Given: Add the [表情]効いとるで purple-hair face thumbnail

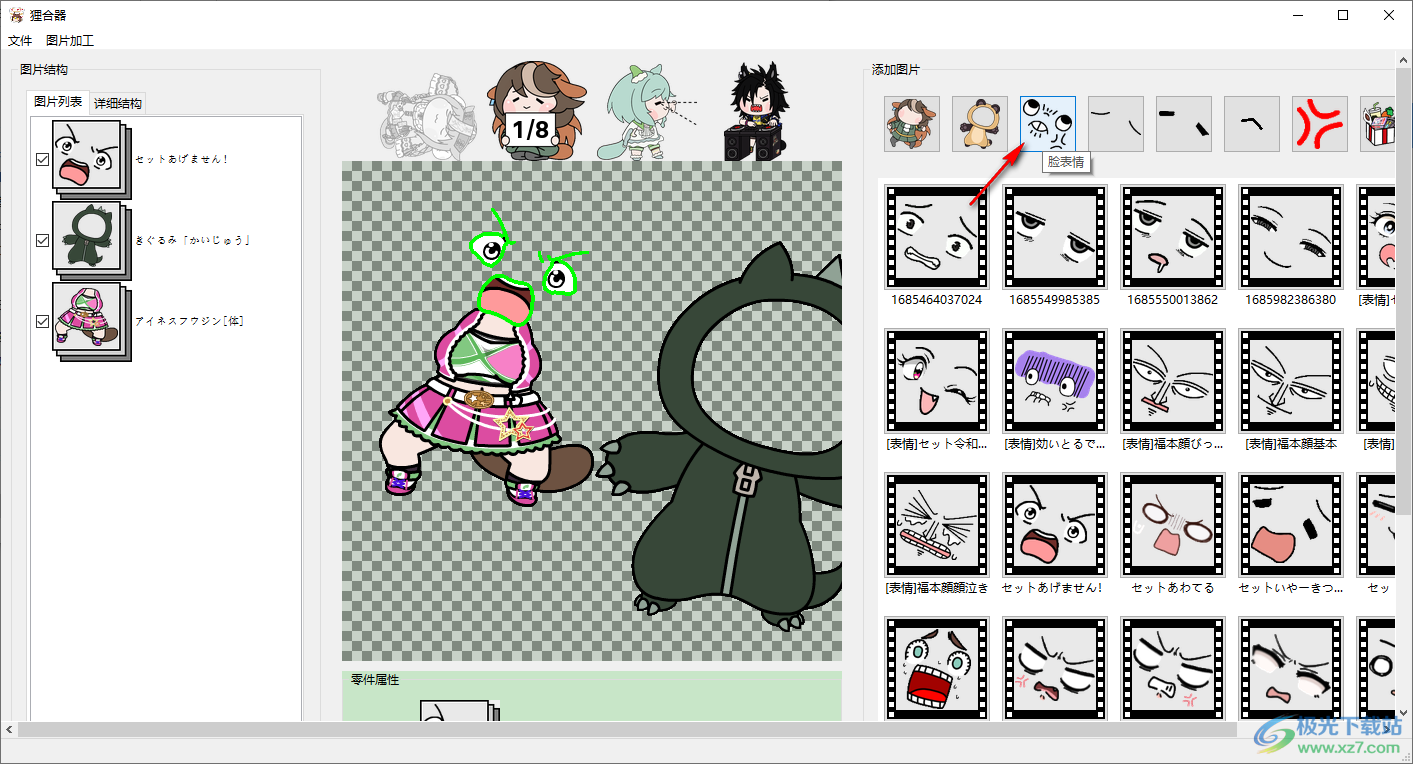Looking at the screenshot, I should pyautogui.click(x=1054, y=381).
